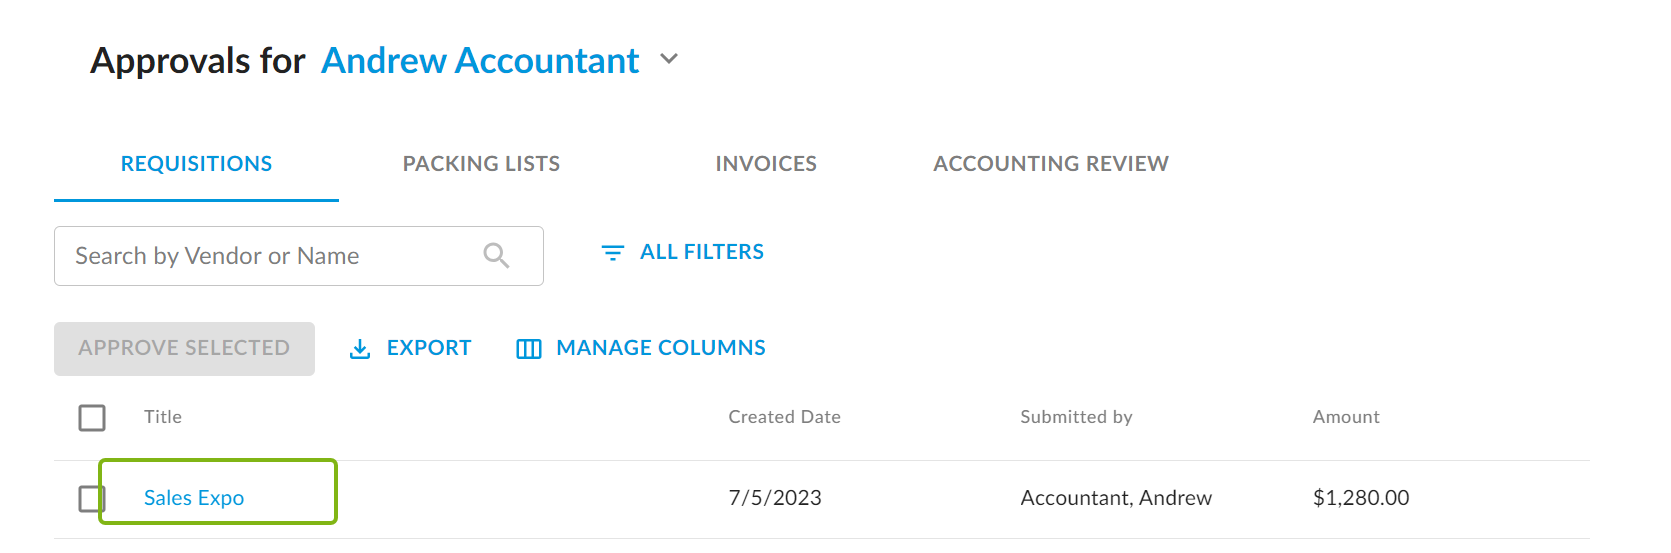Open the Packing Lists tab
Screen dimensions: 1671x553
pos(481,164)
